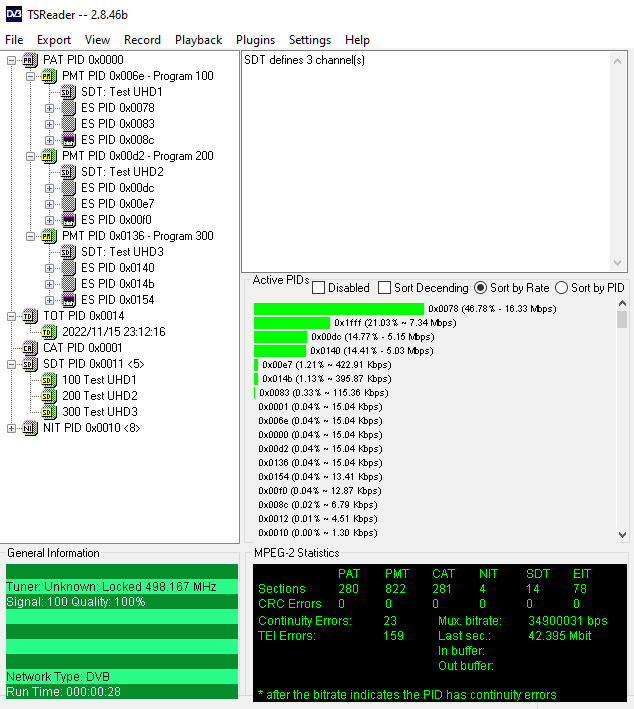The width and height of the screenshot is (634, 709).
Task: Open the Plugins menu
Action: pyautogui.click(x=255, y=40)
